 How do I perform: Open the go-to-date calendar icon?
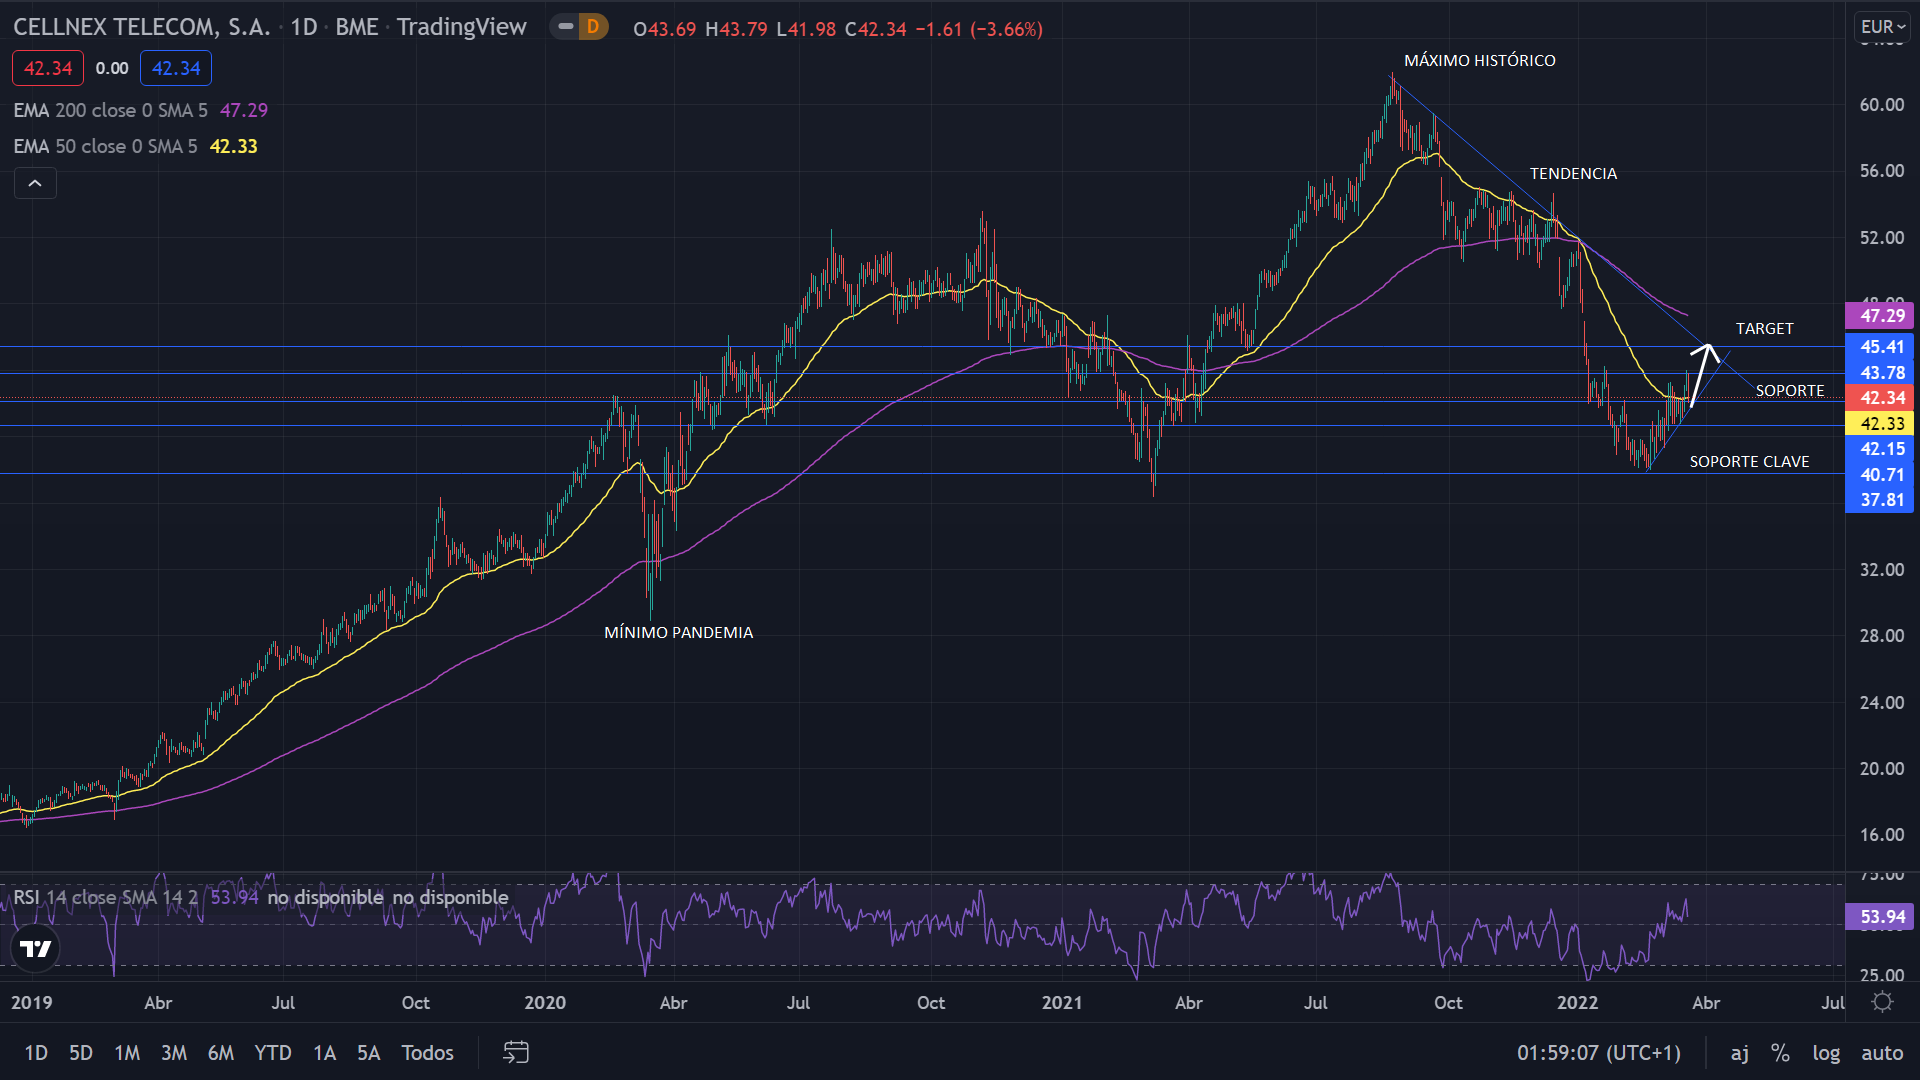click(515, 1052)
